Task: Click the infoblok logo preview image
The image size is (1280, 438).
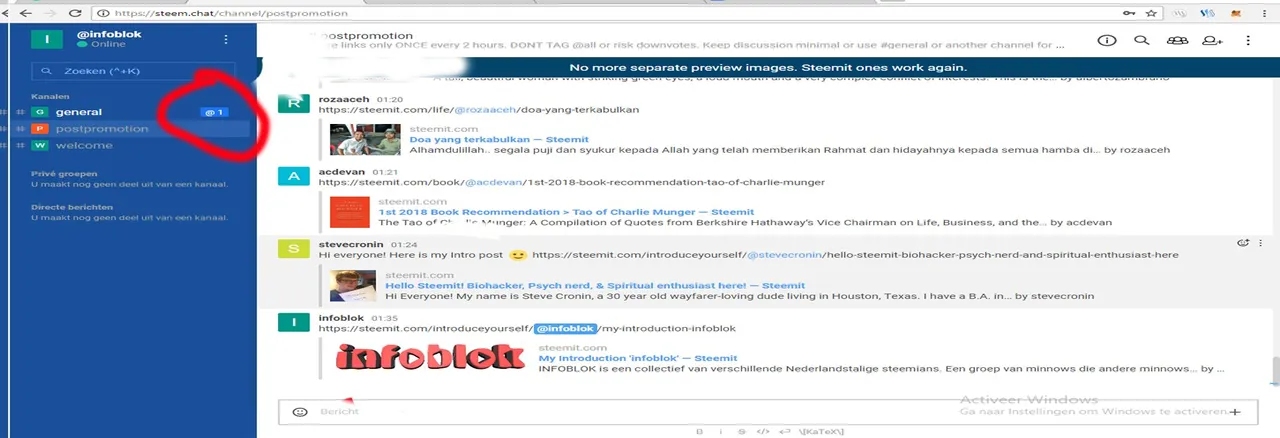Action: [430, 358]
